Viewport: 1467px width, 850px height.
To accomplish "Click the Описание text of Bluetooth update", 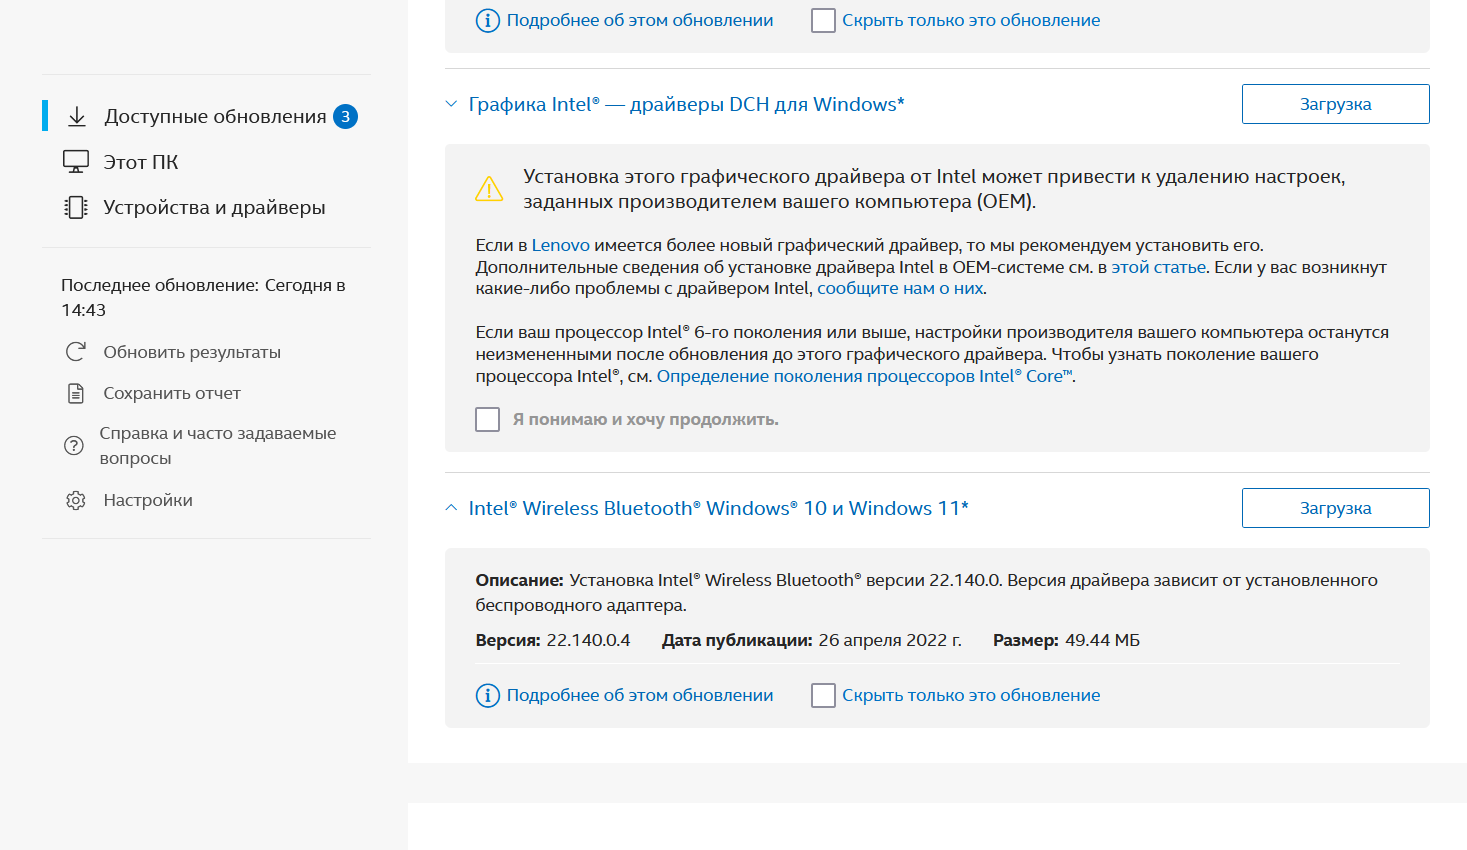I will tap(926, 592).
